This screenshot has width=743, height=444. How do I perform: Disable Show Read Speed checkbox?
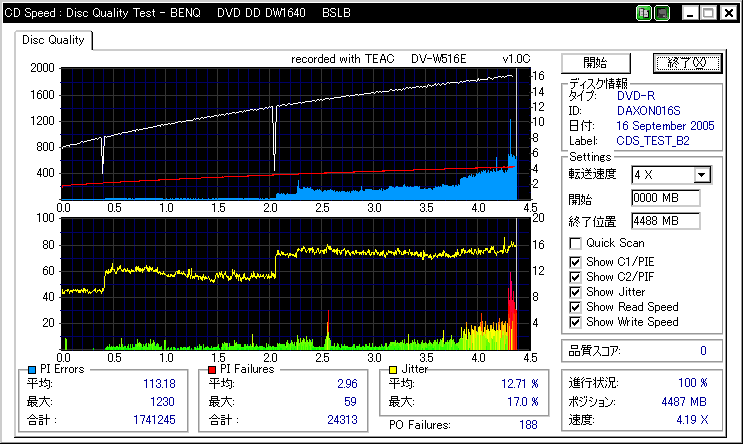(x=575, y=307)
